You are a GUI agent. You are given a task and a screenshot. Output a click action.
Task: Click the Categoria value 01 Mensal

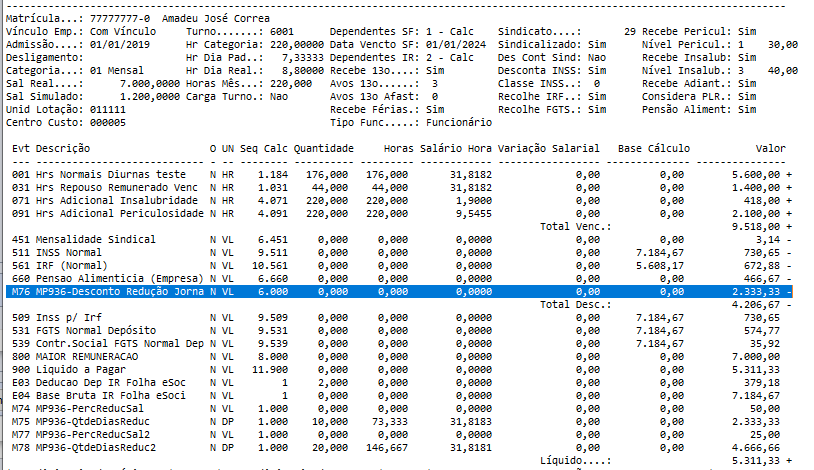pos(117,71)
